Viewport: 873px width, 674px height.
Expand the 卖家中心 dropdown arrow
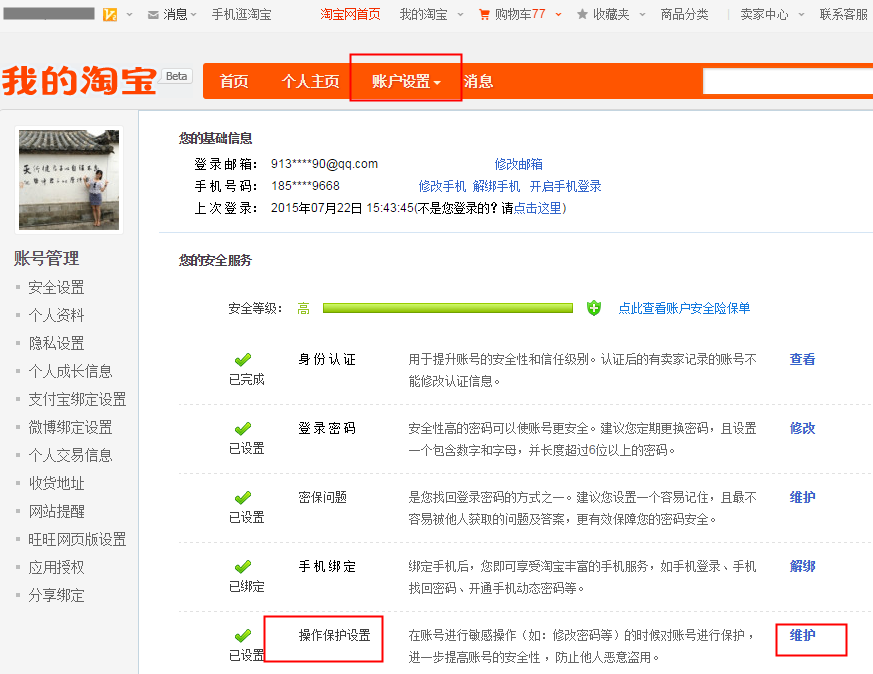[801, 15]
